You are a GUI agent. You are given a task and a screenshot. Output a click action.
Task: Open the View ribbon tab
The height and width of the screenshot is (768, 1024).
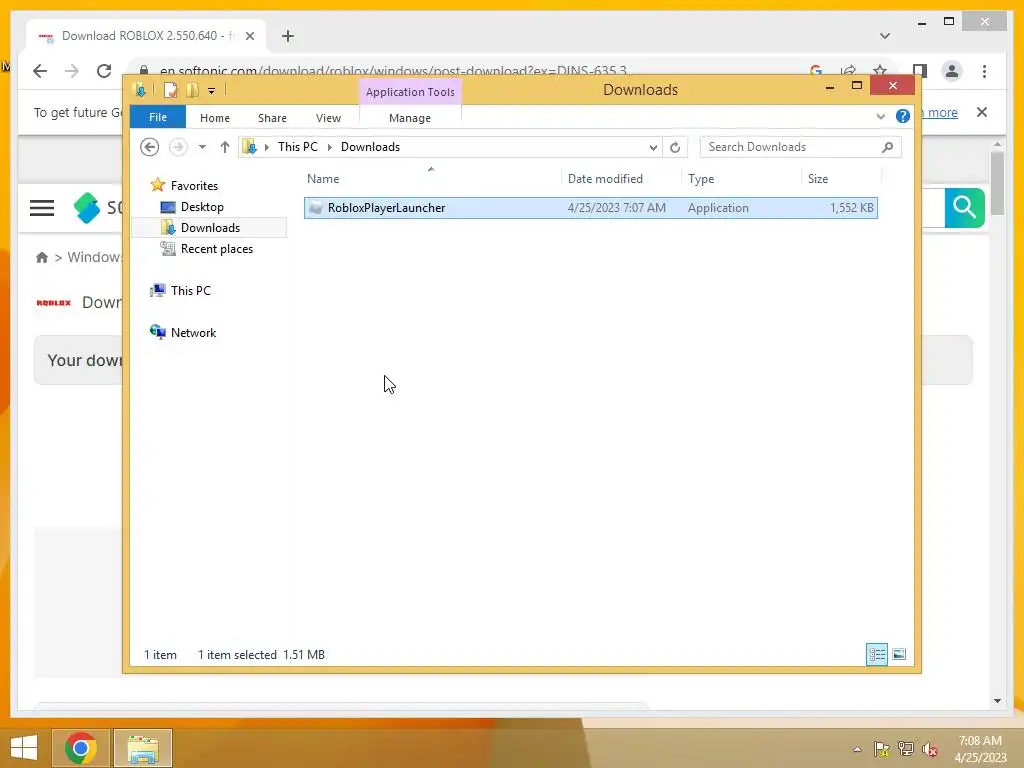coord(328,118)
